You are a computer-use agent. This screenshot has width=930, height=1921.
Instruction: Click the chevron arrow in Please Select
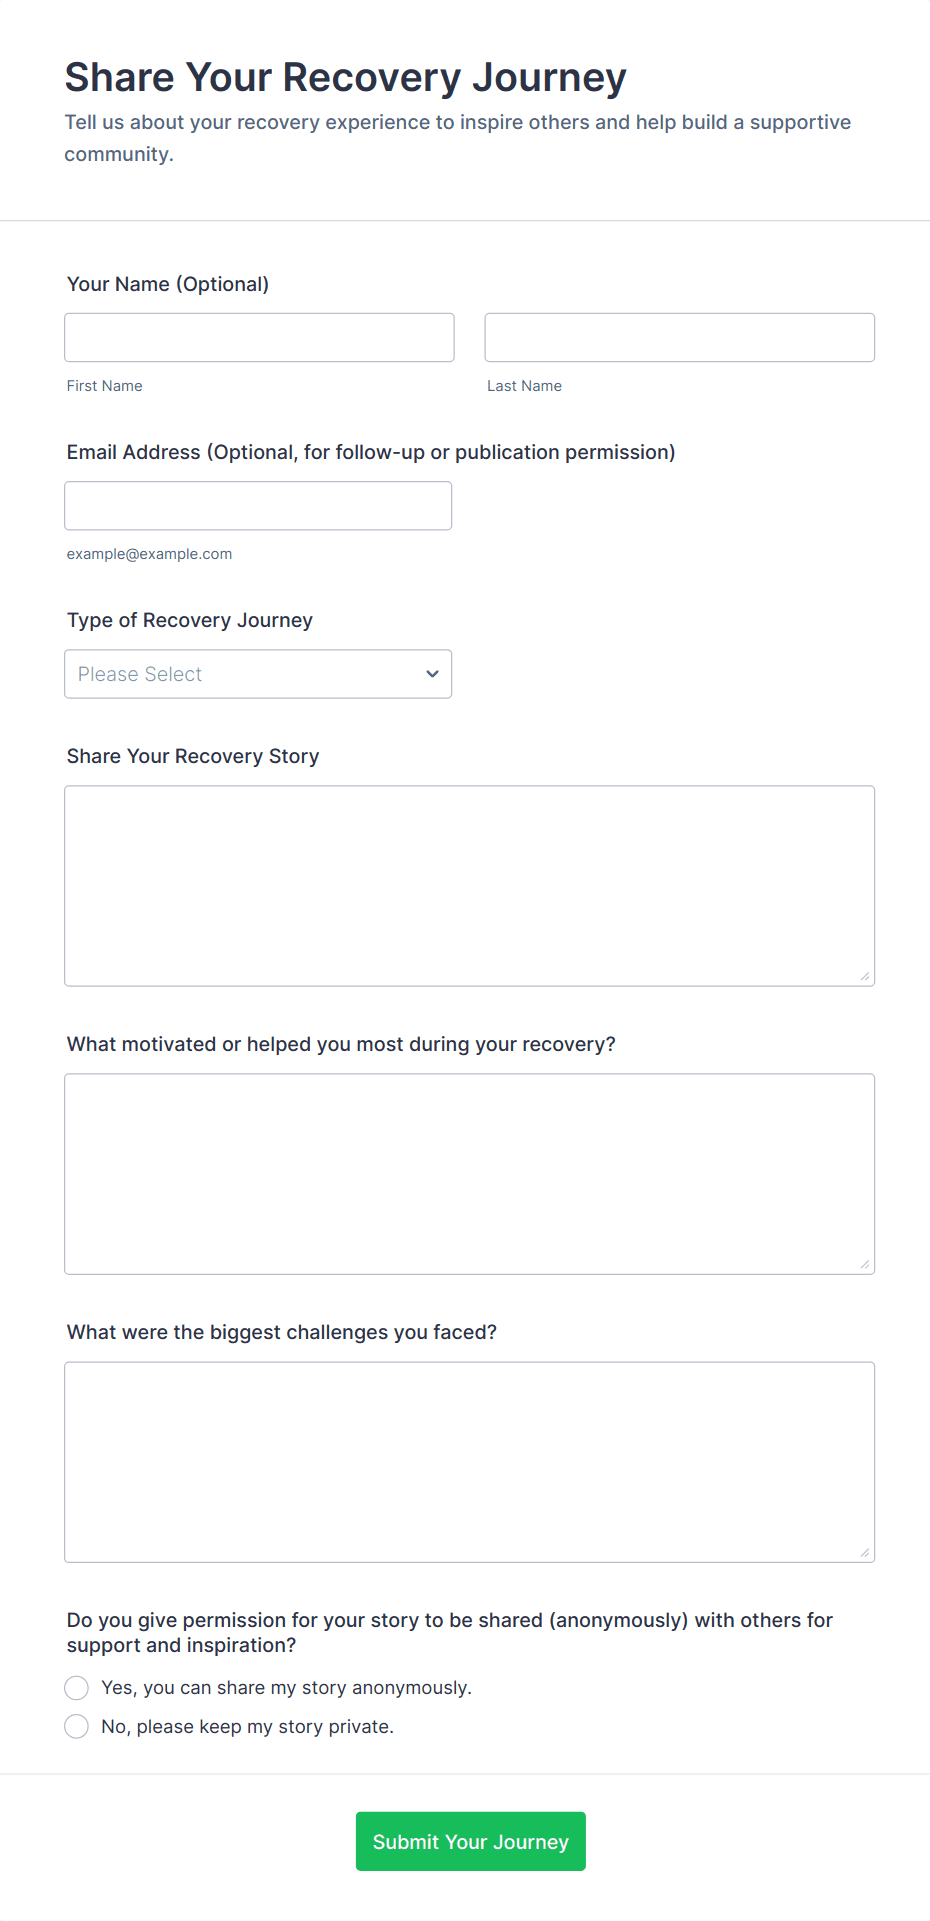click(432, 674)
